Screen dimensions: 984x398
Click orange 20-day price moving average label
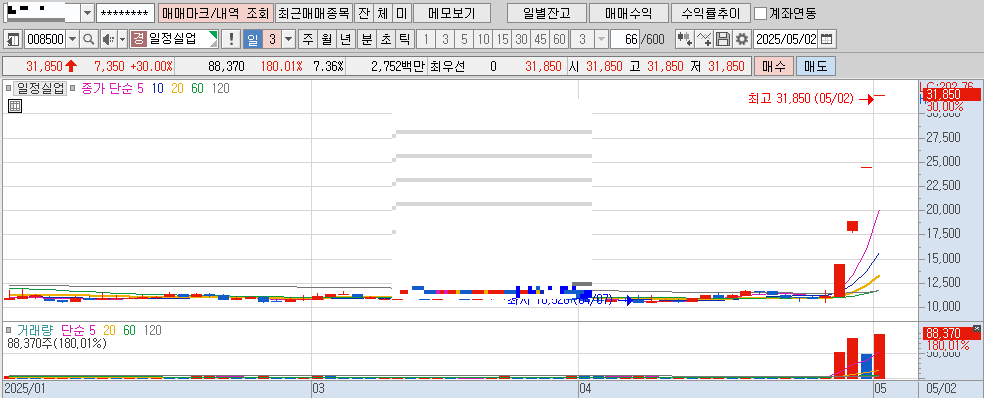(x=177, y=89)
